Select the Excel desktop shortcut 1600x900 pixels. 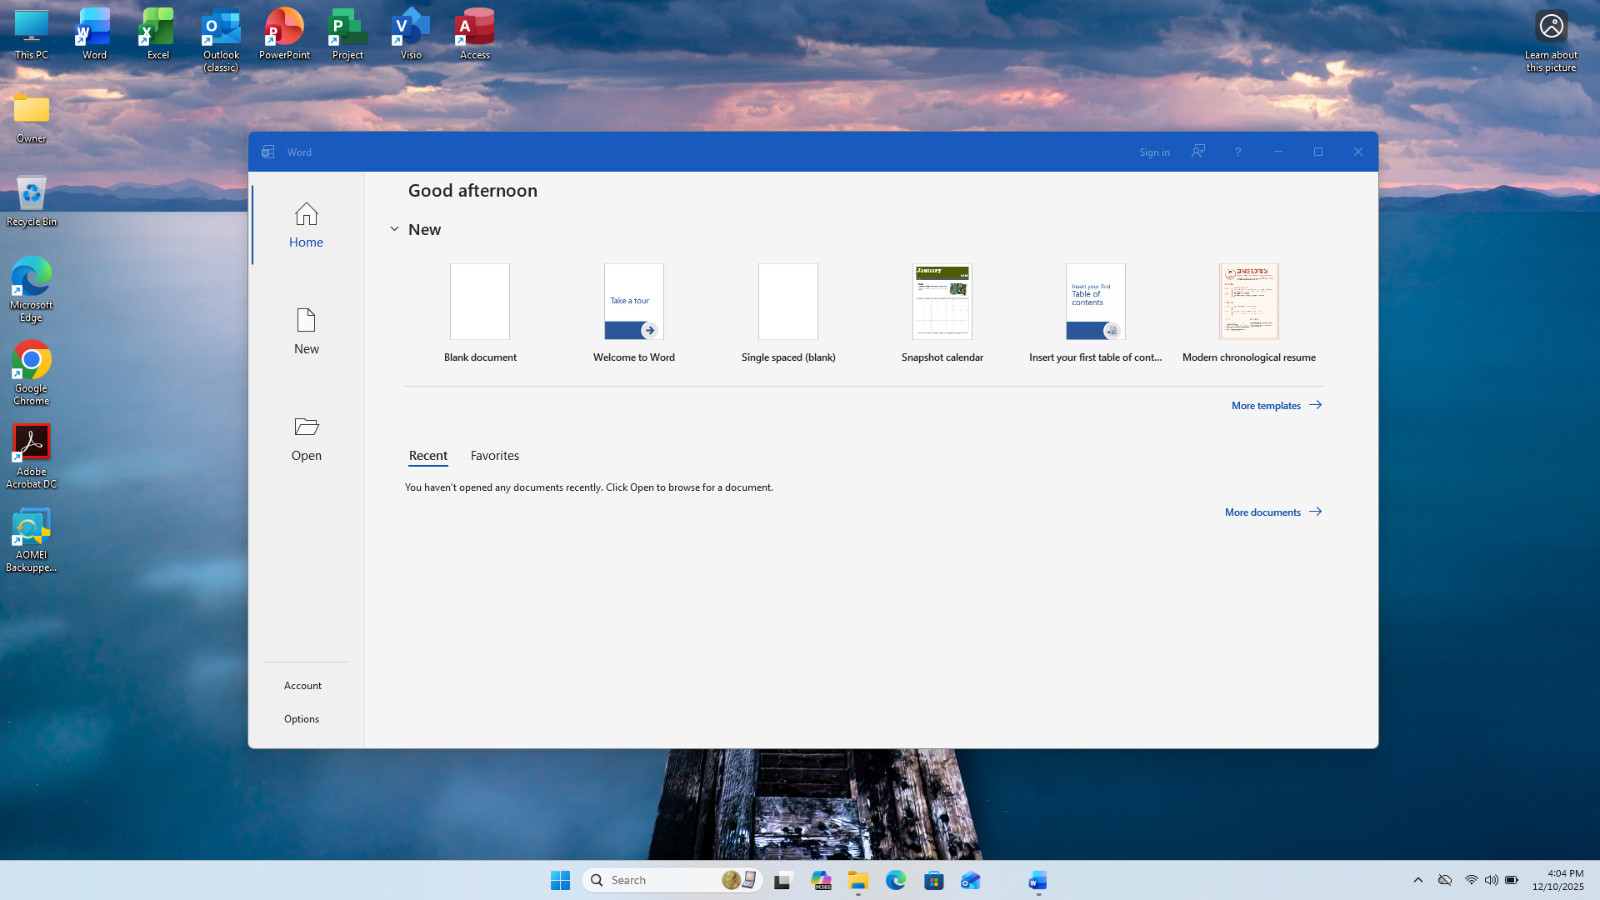pos(158,35)
